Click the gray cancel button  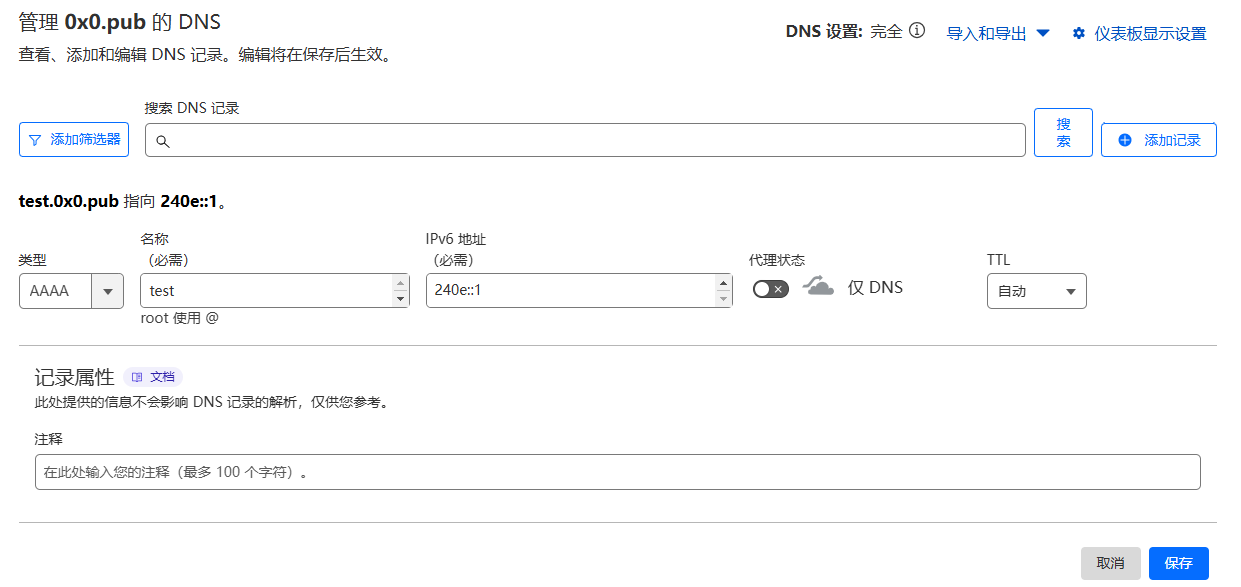point(1111,563)
